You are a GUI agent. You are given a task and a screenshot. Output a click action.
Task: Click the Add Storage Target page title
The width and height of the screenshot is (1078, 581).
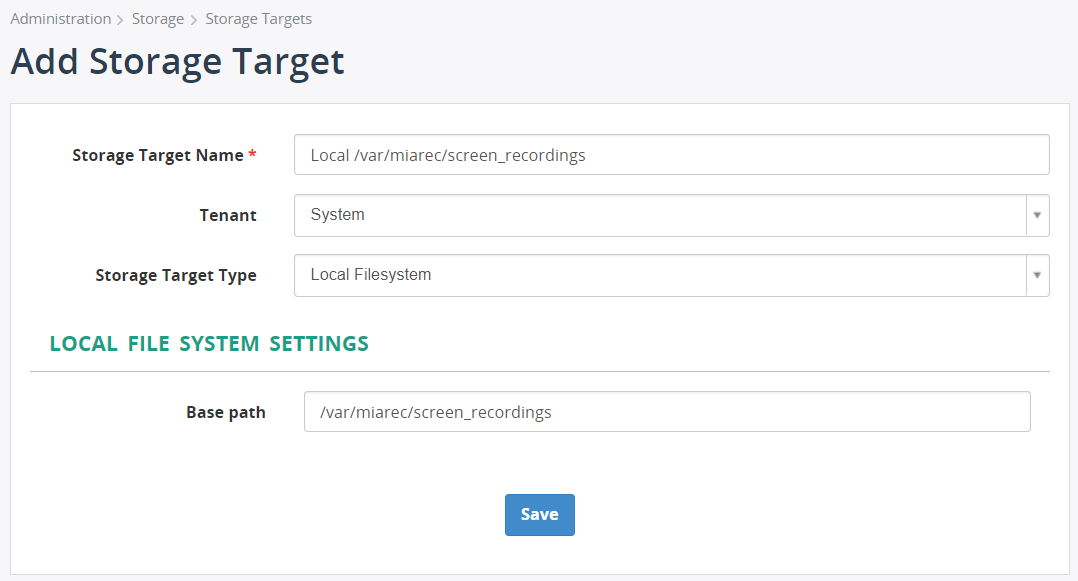click(177, 61)
